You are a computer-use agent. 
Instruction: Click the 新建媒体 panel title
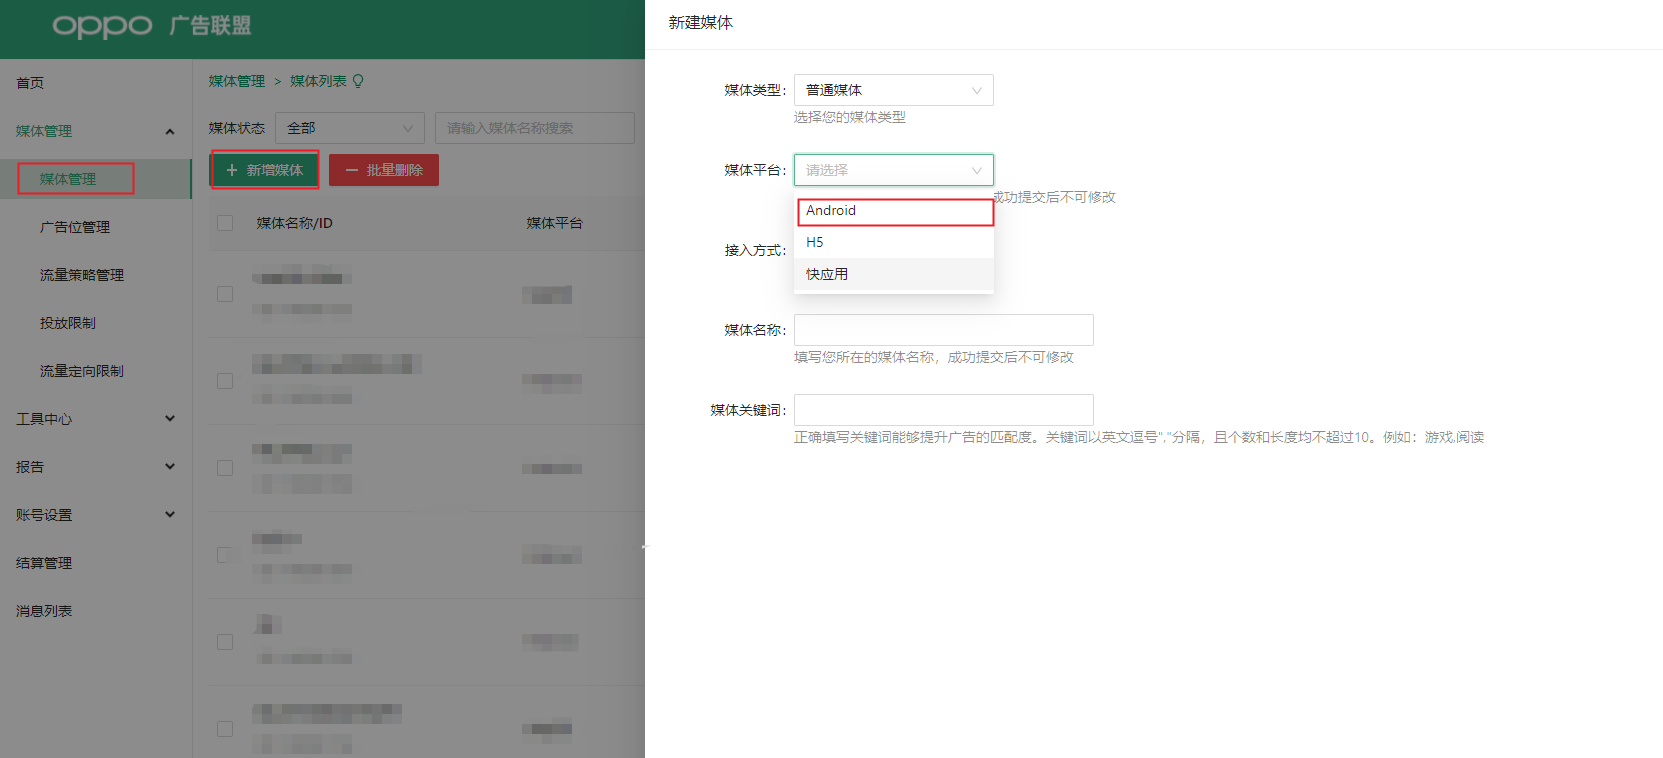[701, 22]
